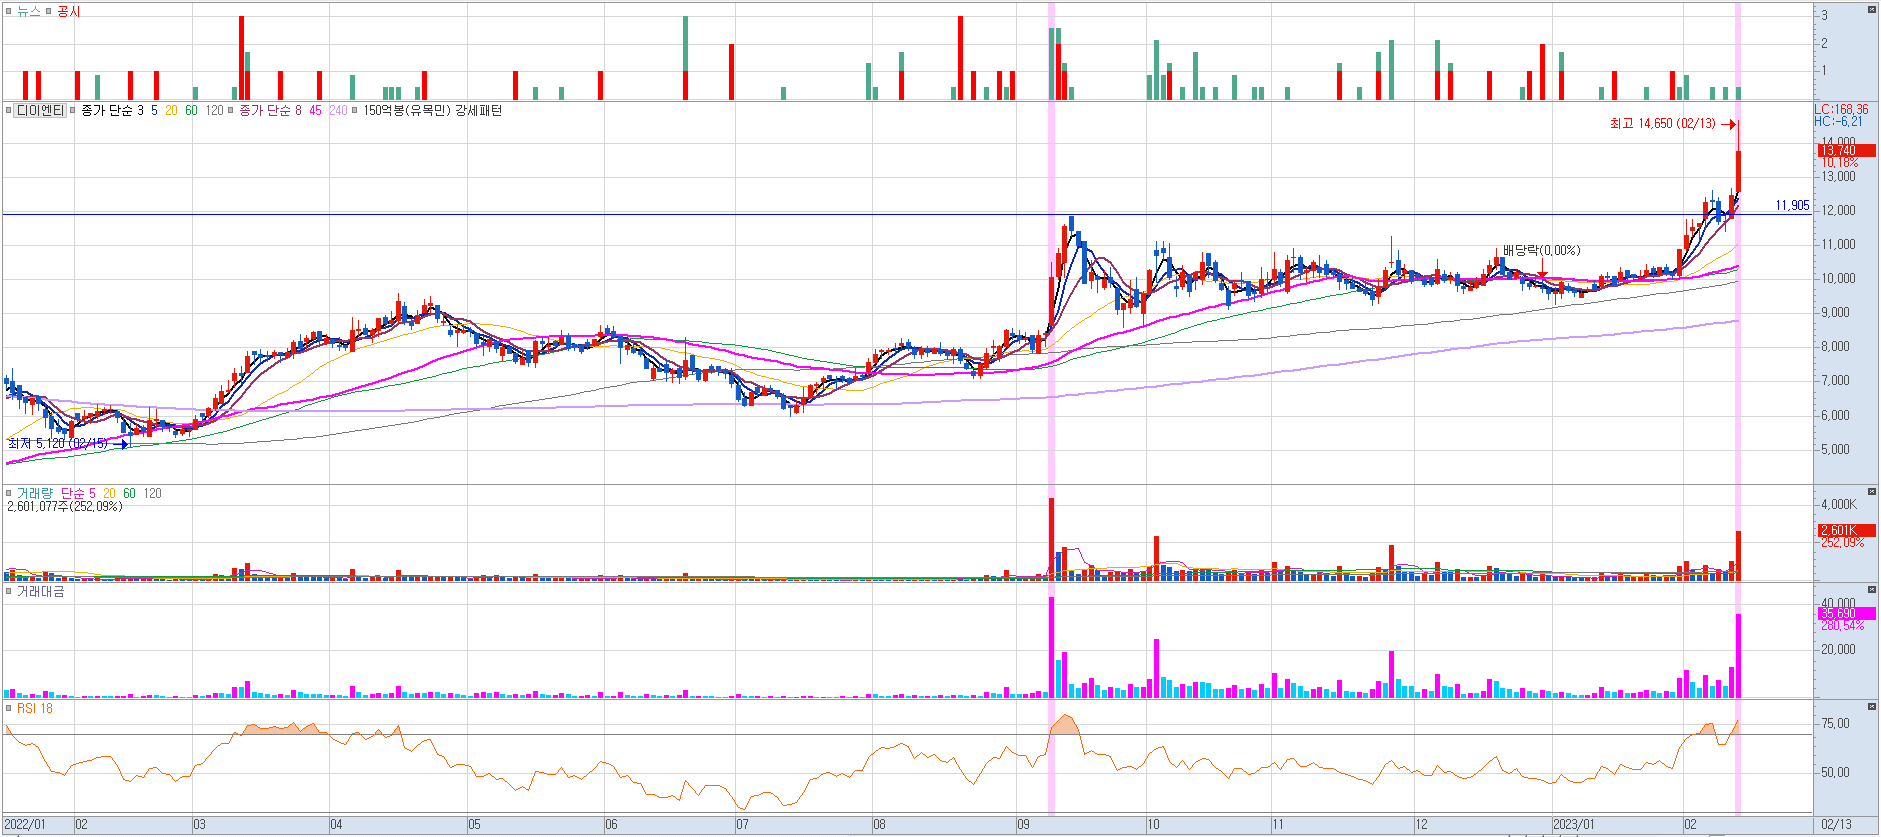Click the 11,905 horizontal line price label
The image size is (1881, 837).
(x=1792, y=206)
